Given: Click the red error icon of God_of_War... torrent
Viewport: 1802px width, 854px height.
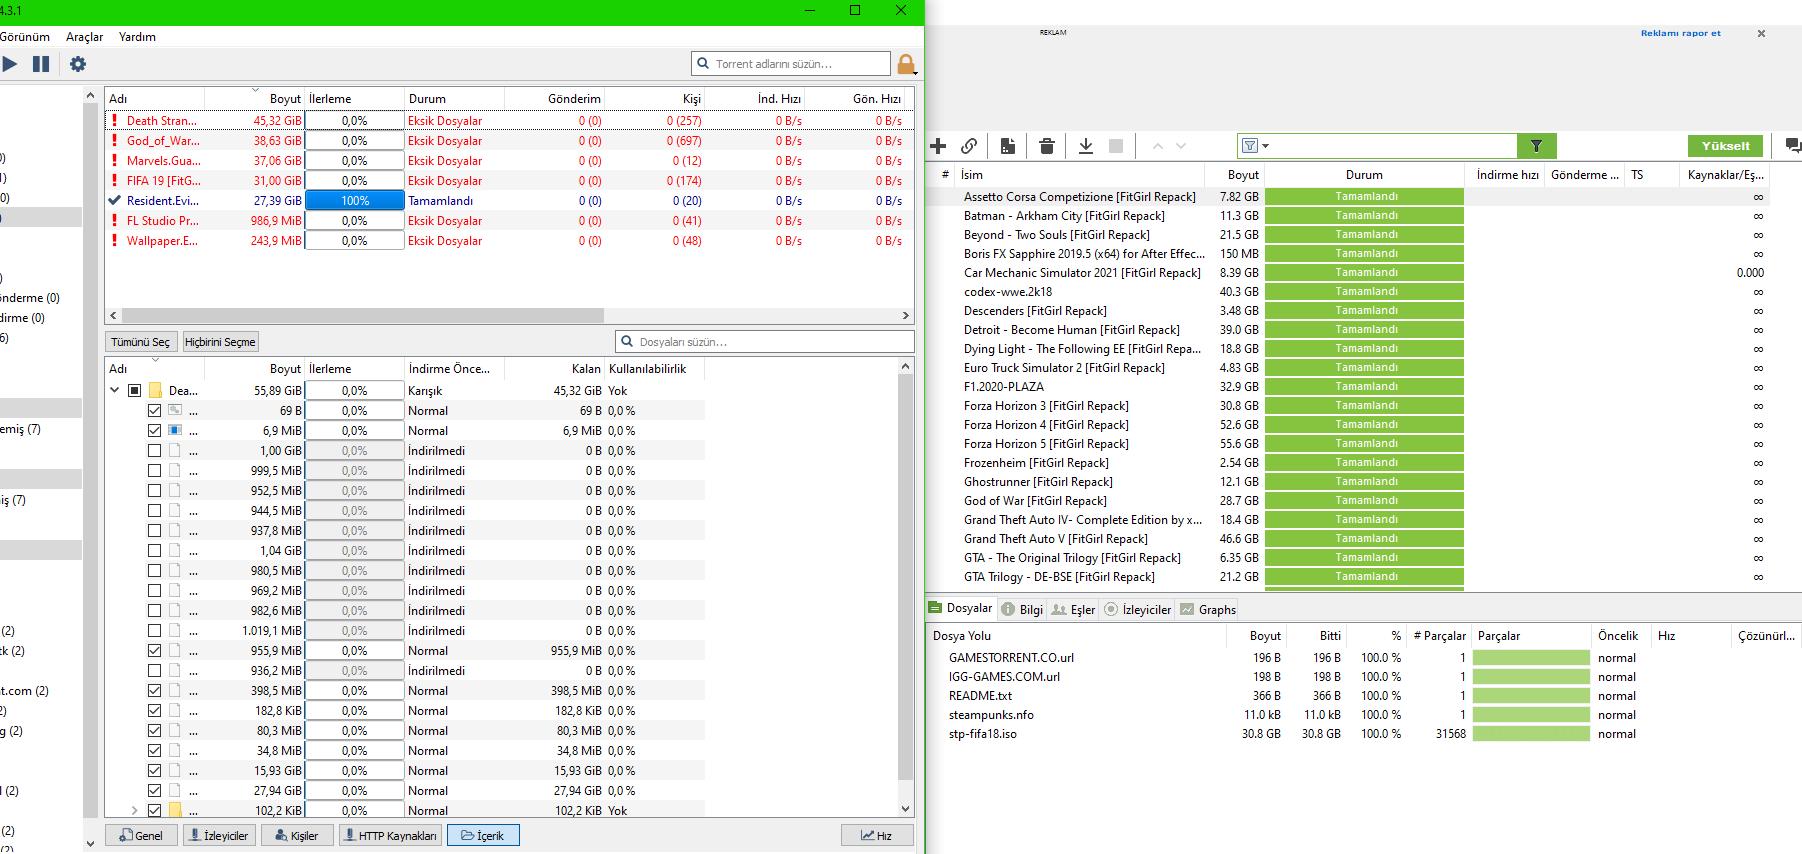Looking at the screenshot, I should [x=115, y=141].
